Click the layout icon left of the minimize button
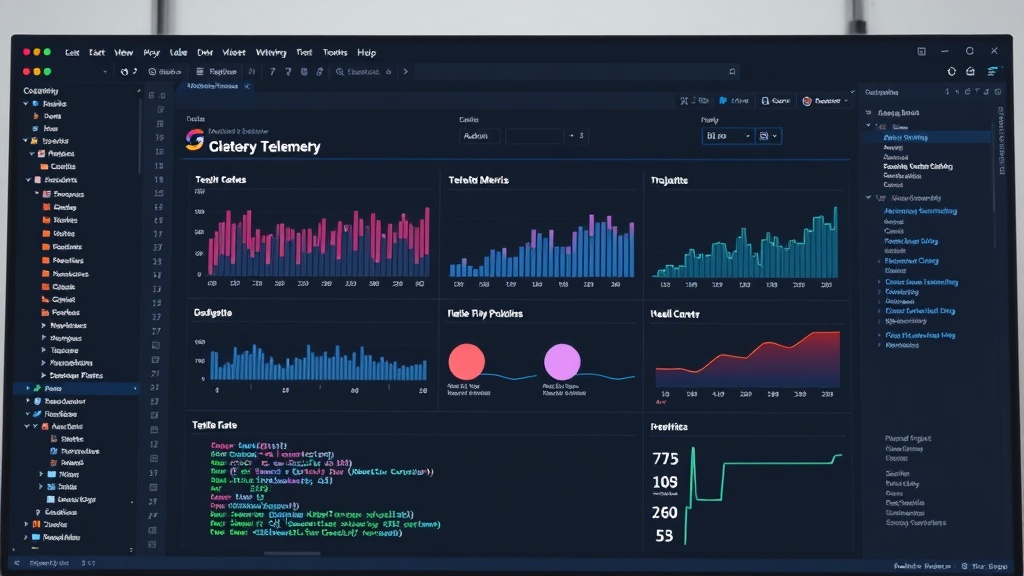Viewport: 1024px width, 576px height. click(x=921, y=51)
